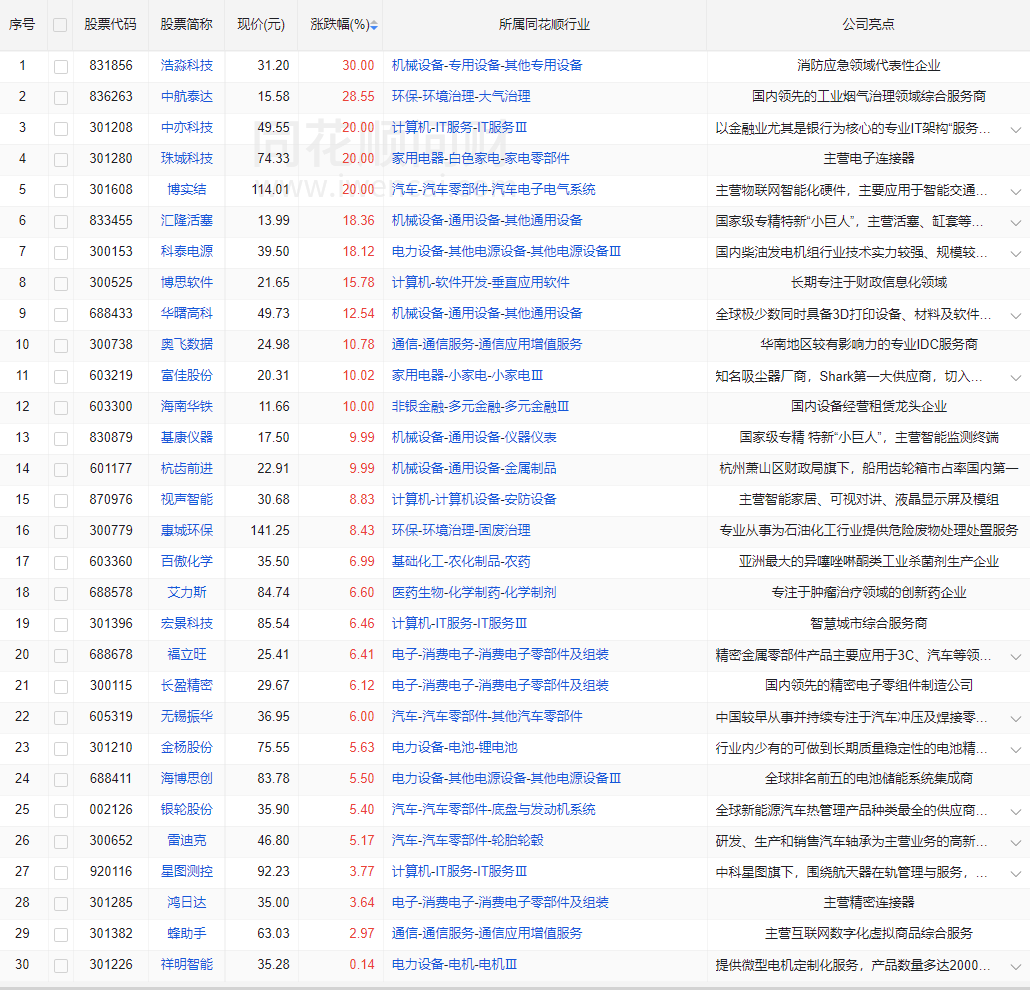
Task: Open industry link 电力设备-电机-电机Ⅲ
Action: (454, 964)
